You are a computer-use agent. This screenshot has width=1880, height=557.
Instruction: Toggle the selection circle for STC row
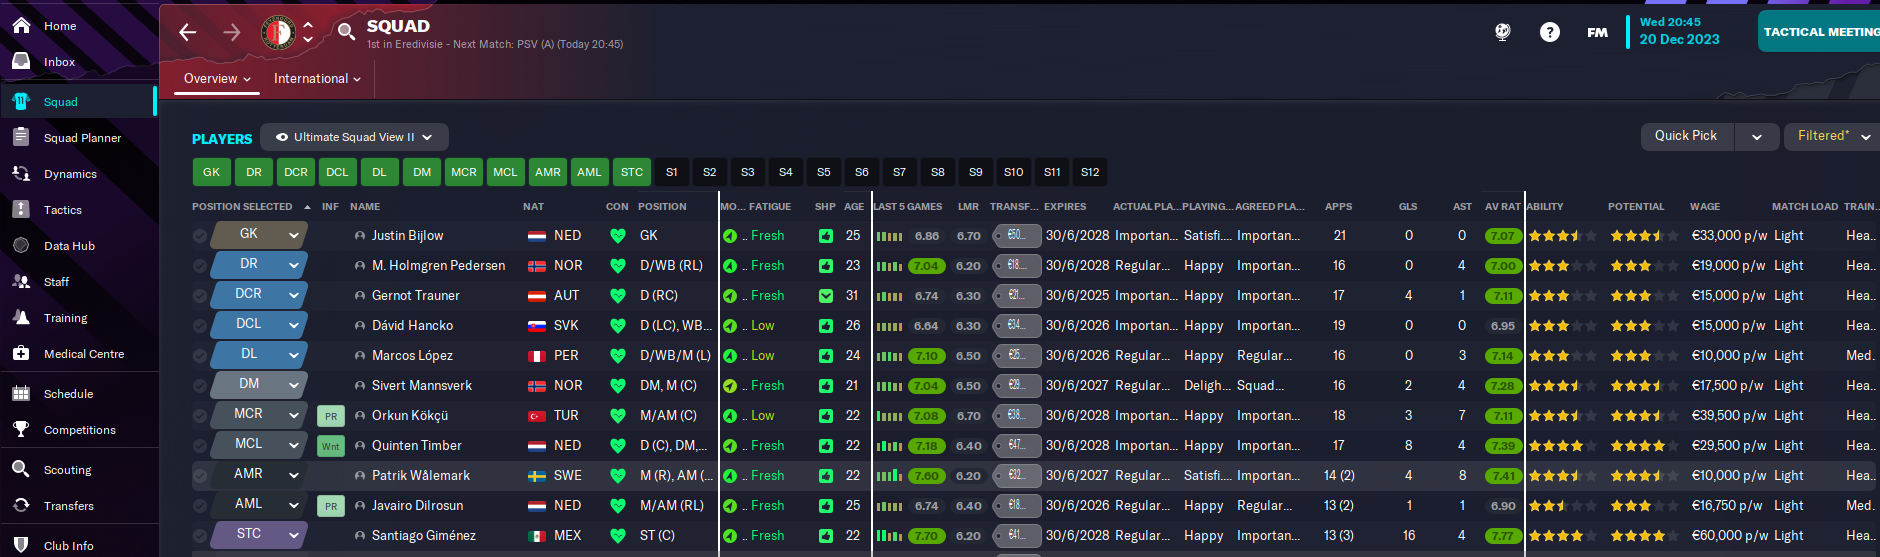click(200, 536)
